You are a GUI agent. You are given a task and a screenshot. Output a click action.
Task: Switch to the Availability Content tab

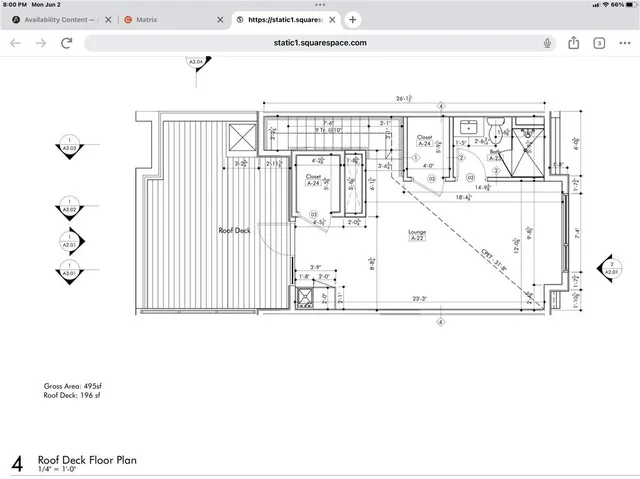(59, 20)
